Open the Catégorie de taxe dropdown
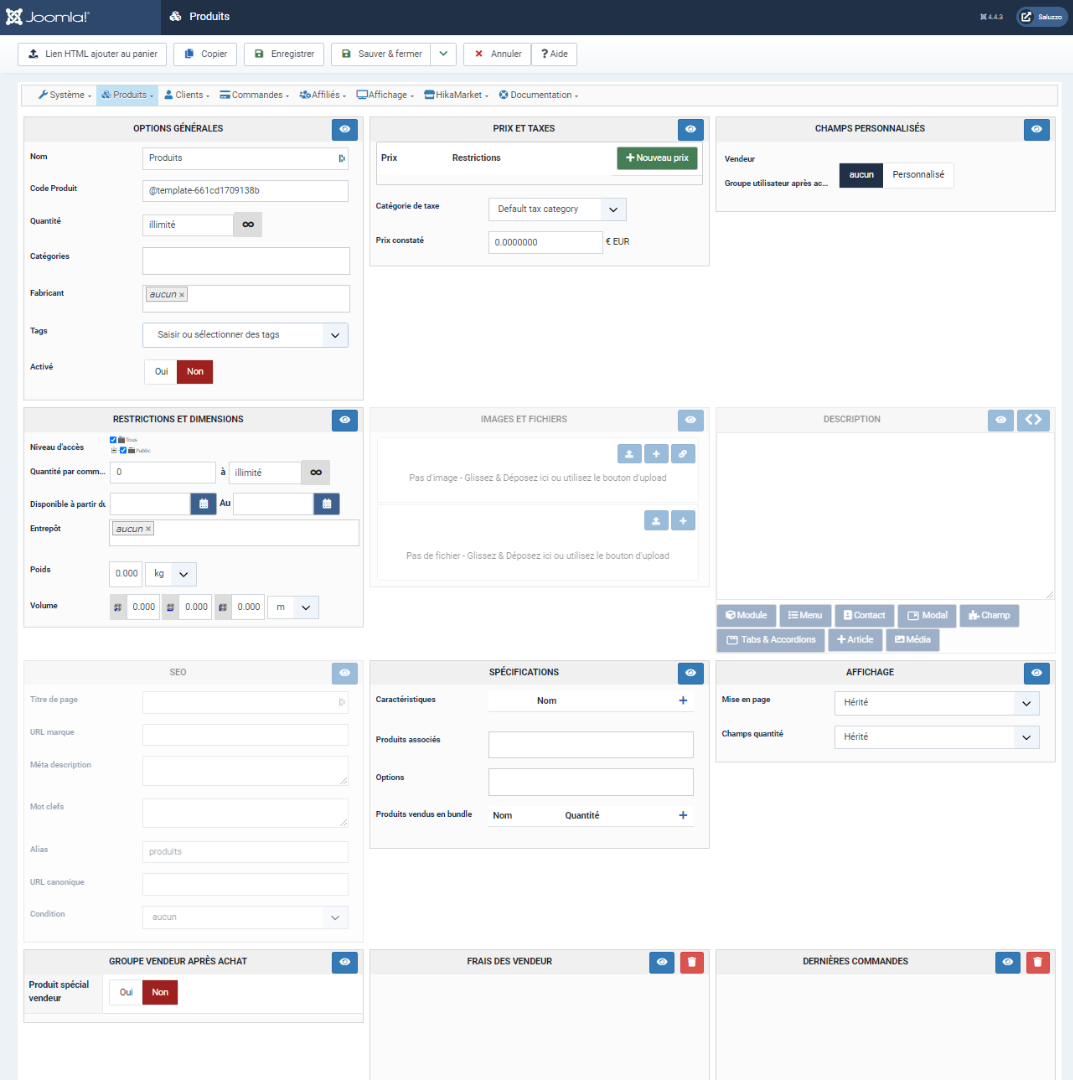1073x1080 pixels. pyautogui.click(x=557, y=209)
